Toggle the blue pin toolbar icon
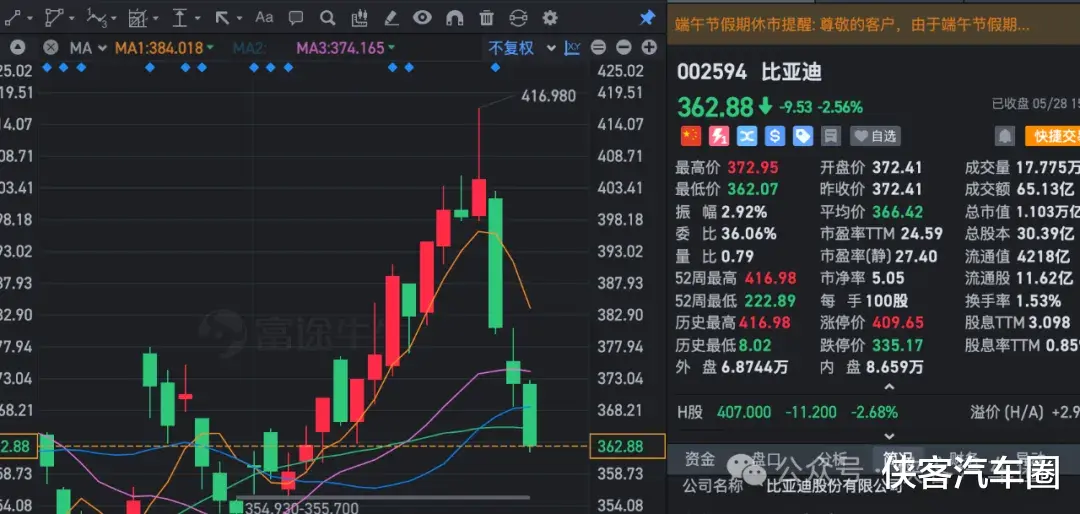Image resolution: width=1080 pixels, height=514 pixels. [647, 18]
